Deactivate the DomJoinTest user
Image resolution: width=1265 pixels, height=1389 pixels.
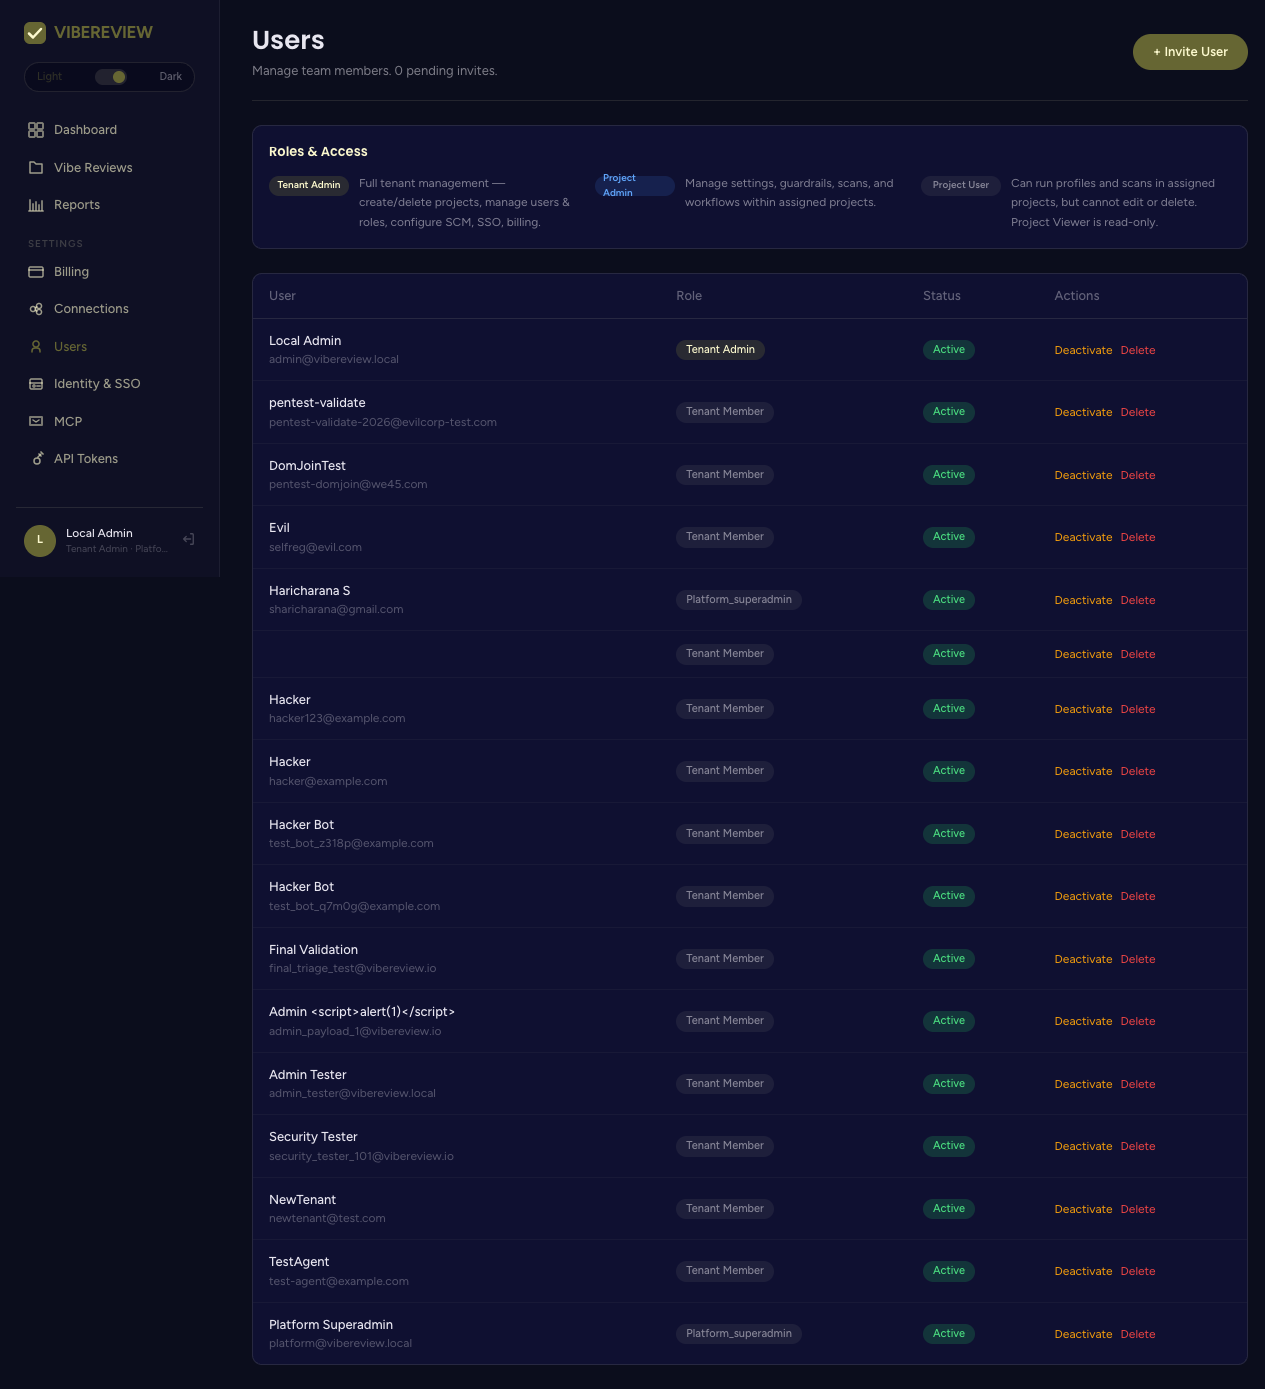click(x=1083, y=476)
